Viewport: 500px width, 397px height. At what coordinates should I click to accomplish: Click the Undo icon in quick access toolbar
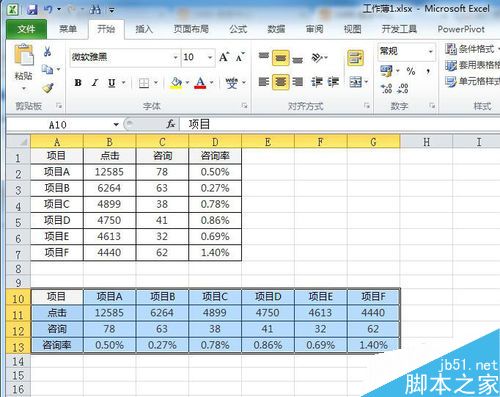click(x=49, y=9)
